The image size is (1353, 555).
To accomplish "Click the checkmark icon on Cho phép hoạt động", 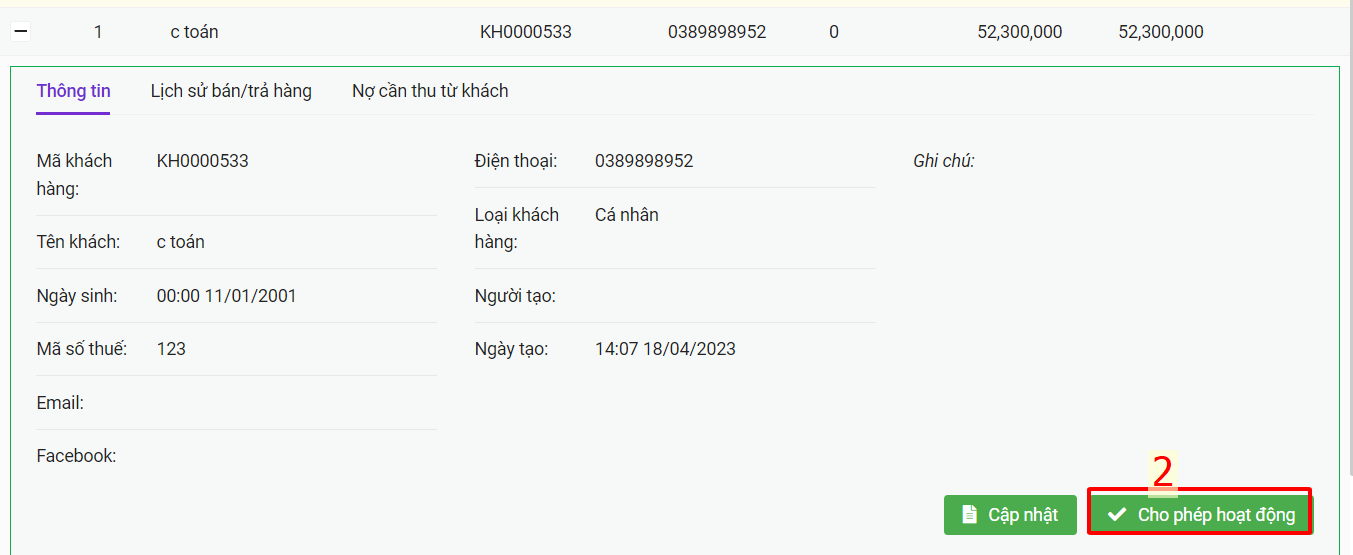I will coord(1117,515).
